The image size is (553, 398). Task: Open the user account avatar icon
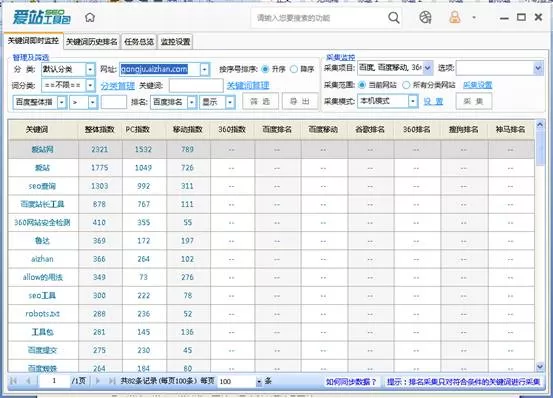click(455, 17)
